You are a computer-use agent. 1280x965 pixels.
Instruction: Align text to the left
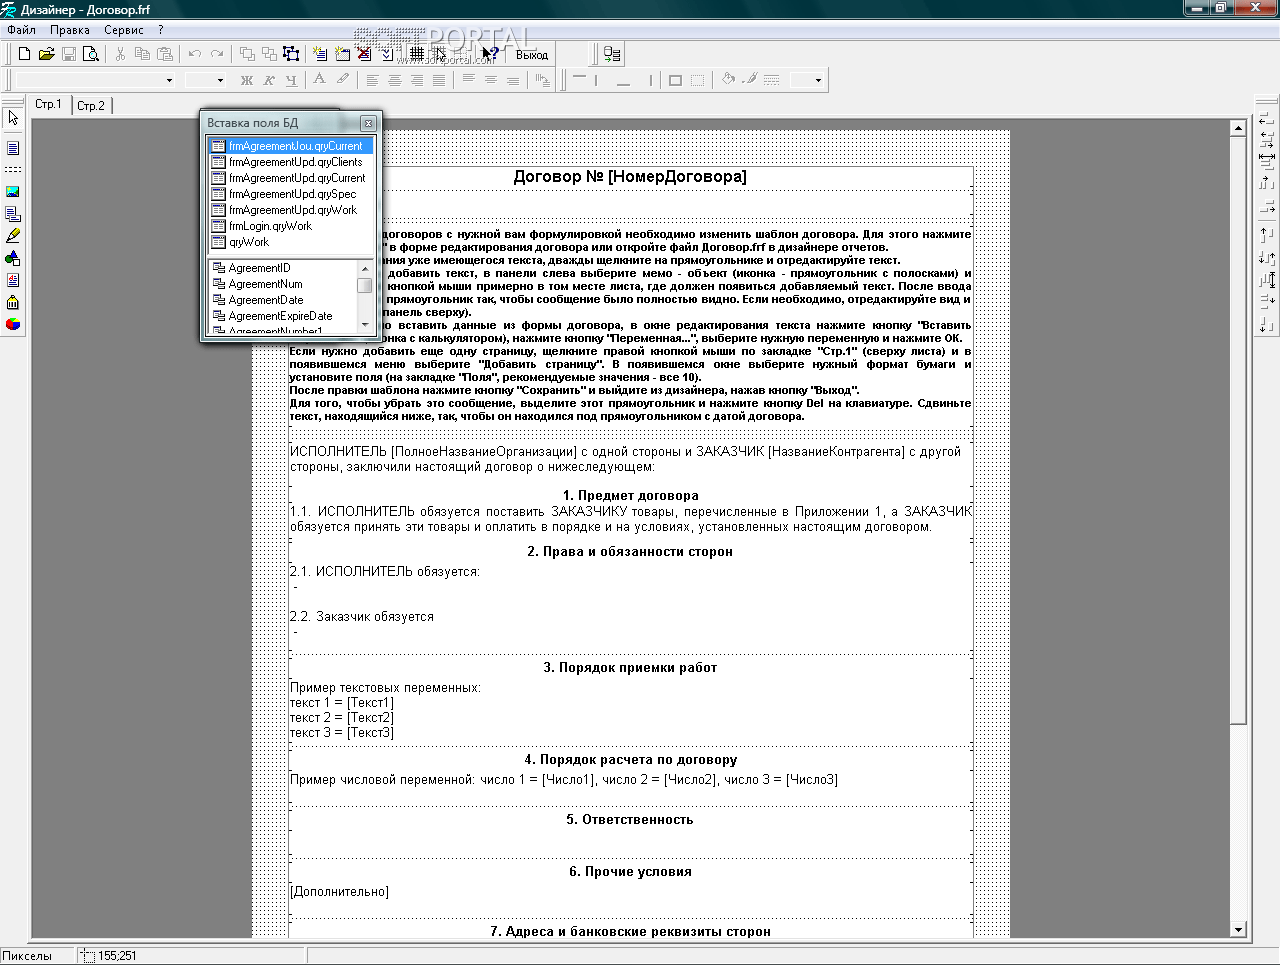click(x=372, y=80)
